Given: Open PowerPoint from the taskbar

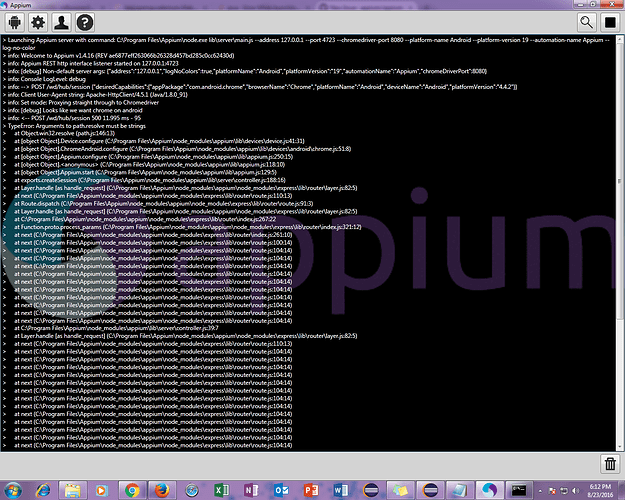Looking at the screenshot, I should [x=311, y=490].
